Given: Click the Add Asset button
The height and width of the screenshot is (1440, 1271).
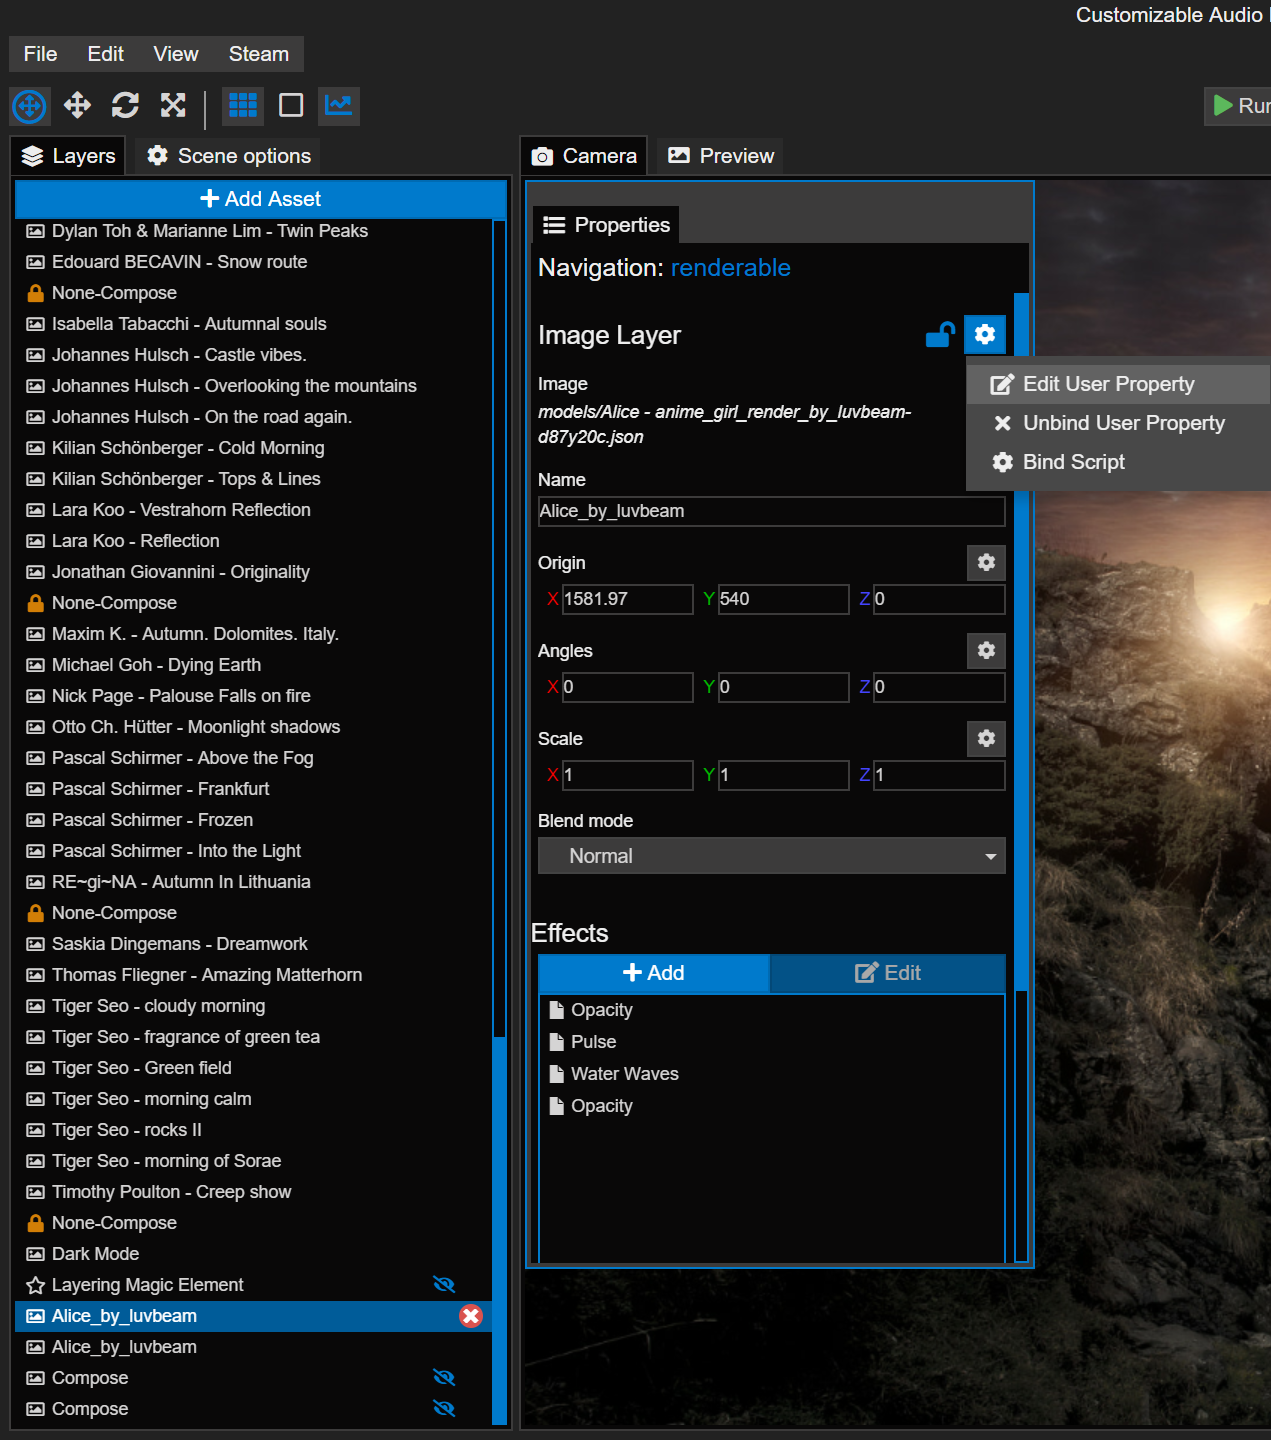Looking at the screenshot, I should click(x=260, y=199).
